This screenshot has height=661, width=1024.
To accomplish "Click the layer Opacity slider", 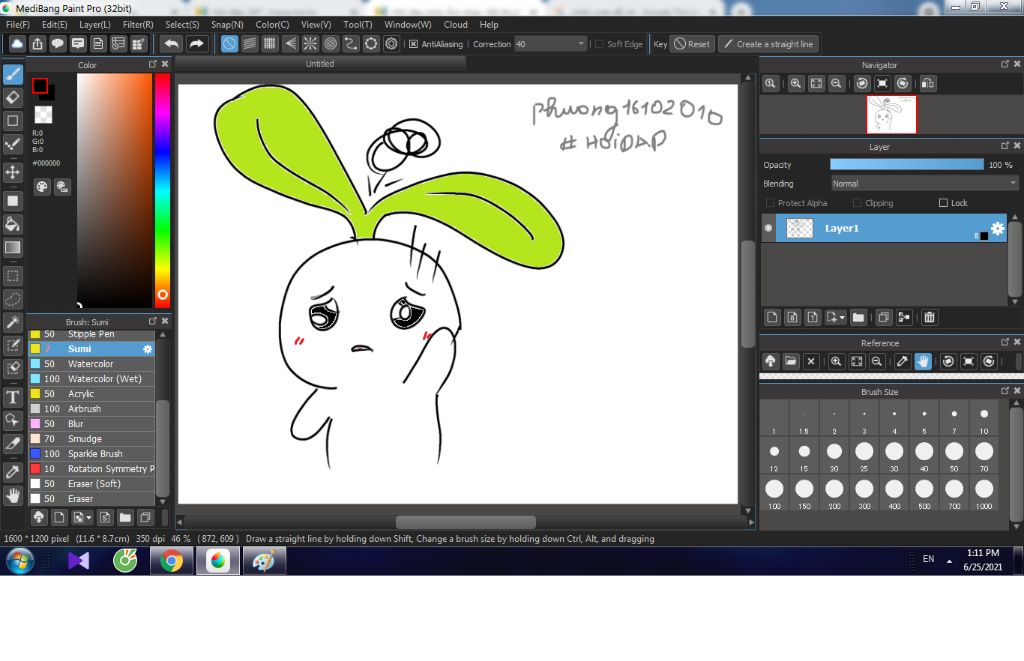I will [906, 165].
